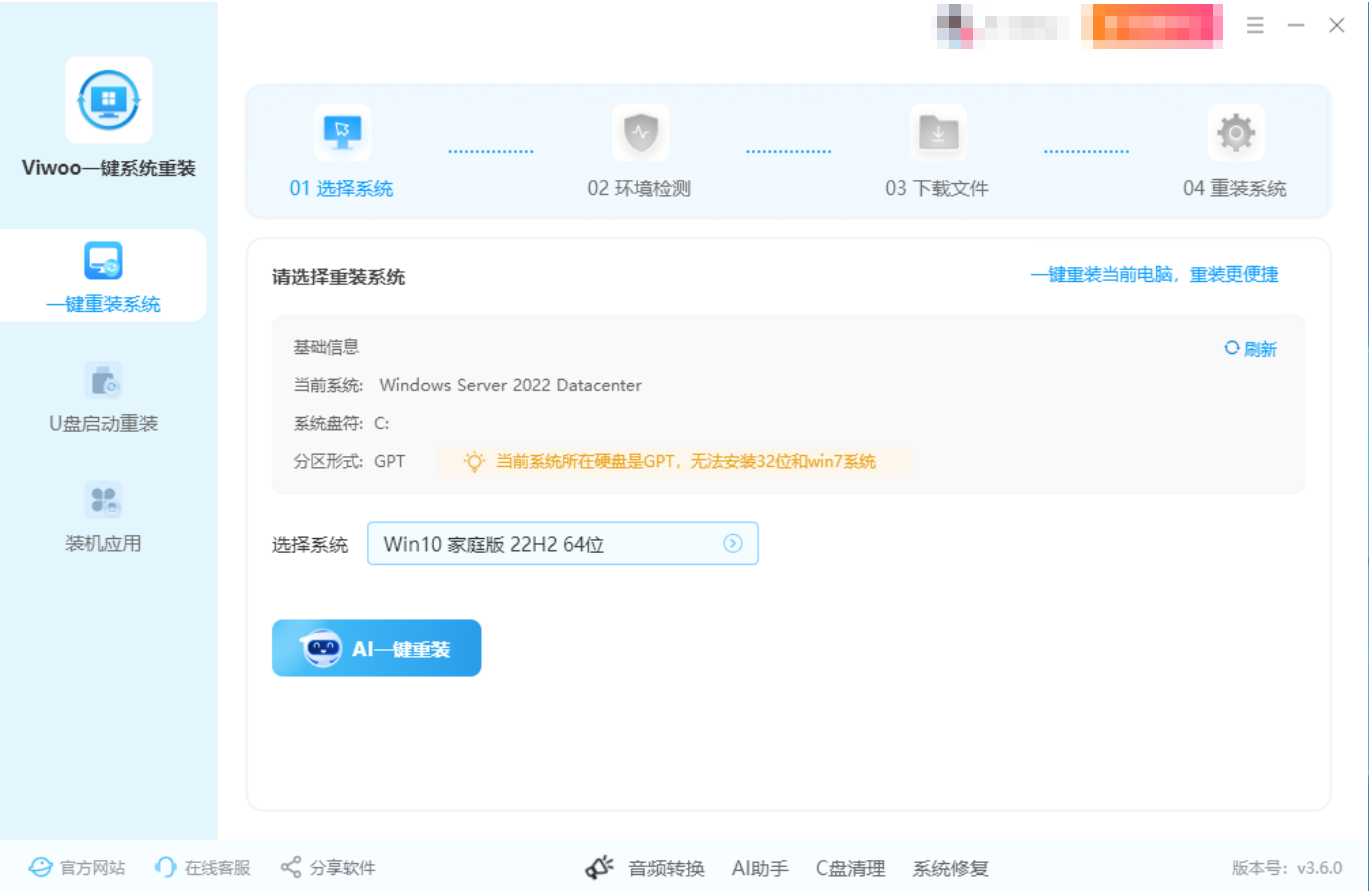Click the 基础信息 label

pos(326,347)
